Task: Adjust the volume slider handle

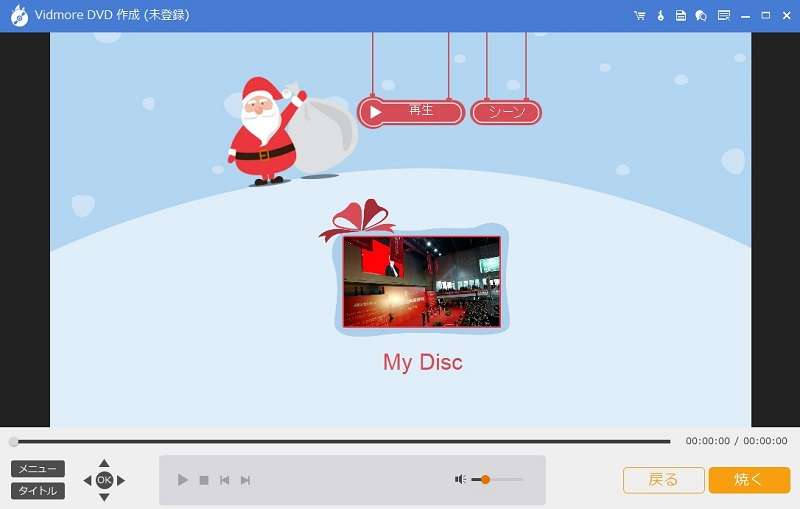Action: (x=485, y=480)
